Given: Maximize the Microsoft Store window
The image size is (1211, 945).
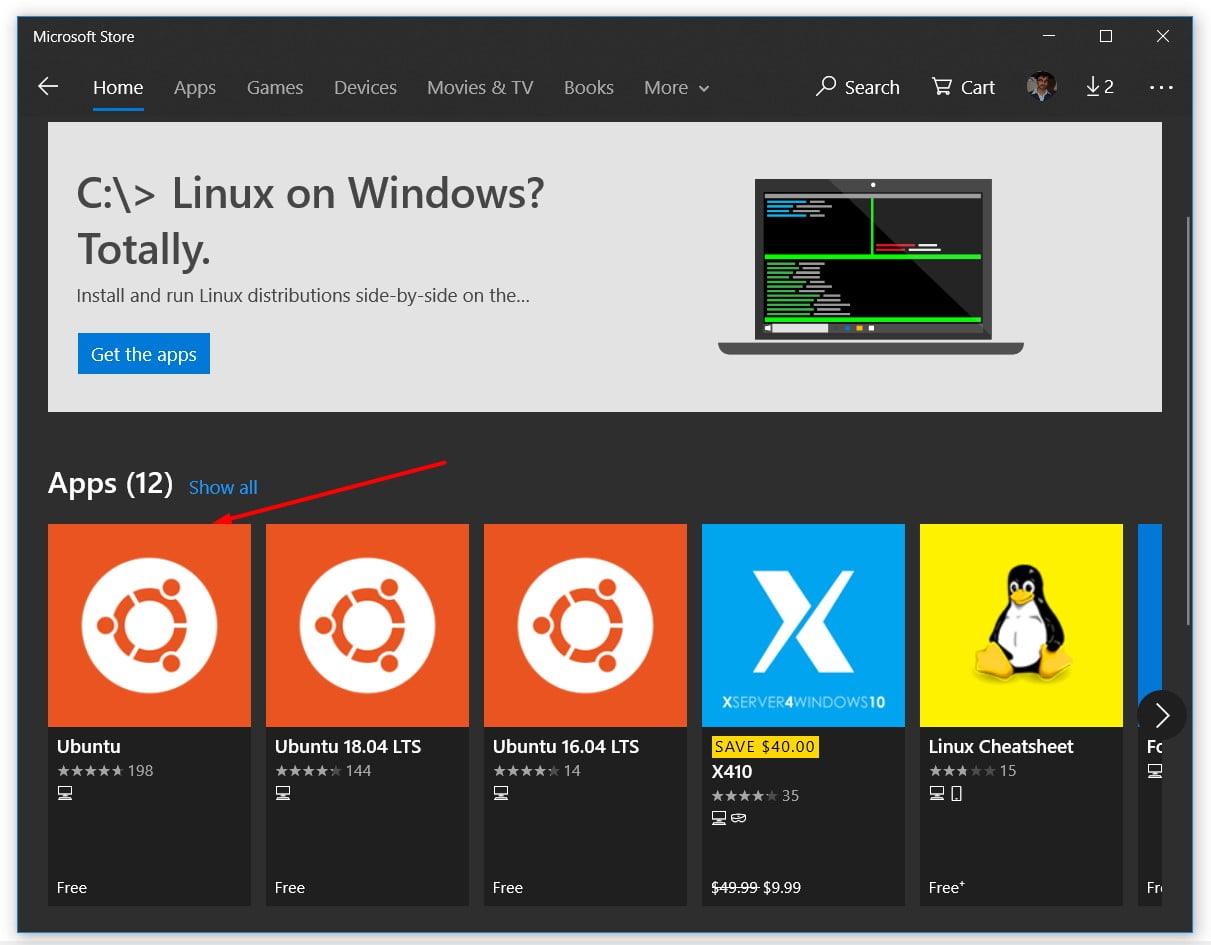Looking at the screenshot, I should pyautogui.click(x=1105, y=36).
